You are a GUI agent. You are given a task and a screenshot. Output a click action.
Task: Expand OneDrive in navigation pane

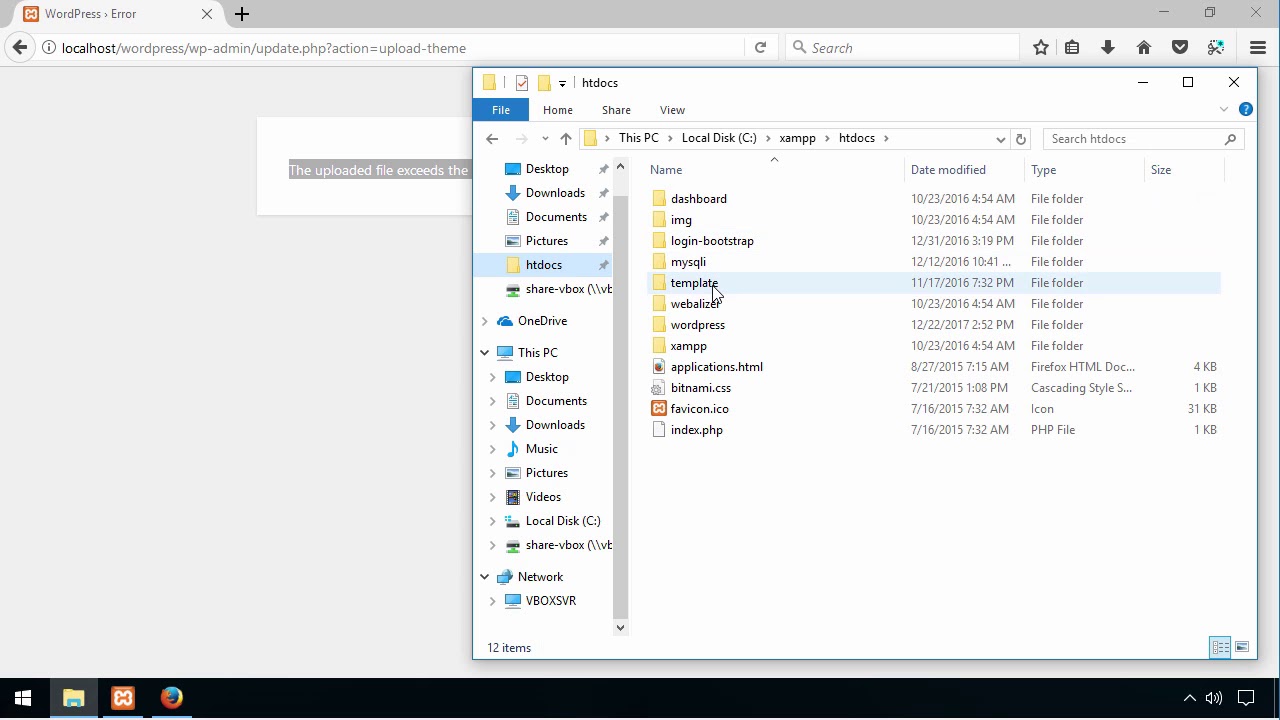[485, 321]
